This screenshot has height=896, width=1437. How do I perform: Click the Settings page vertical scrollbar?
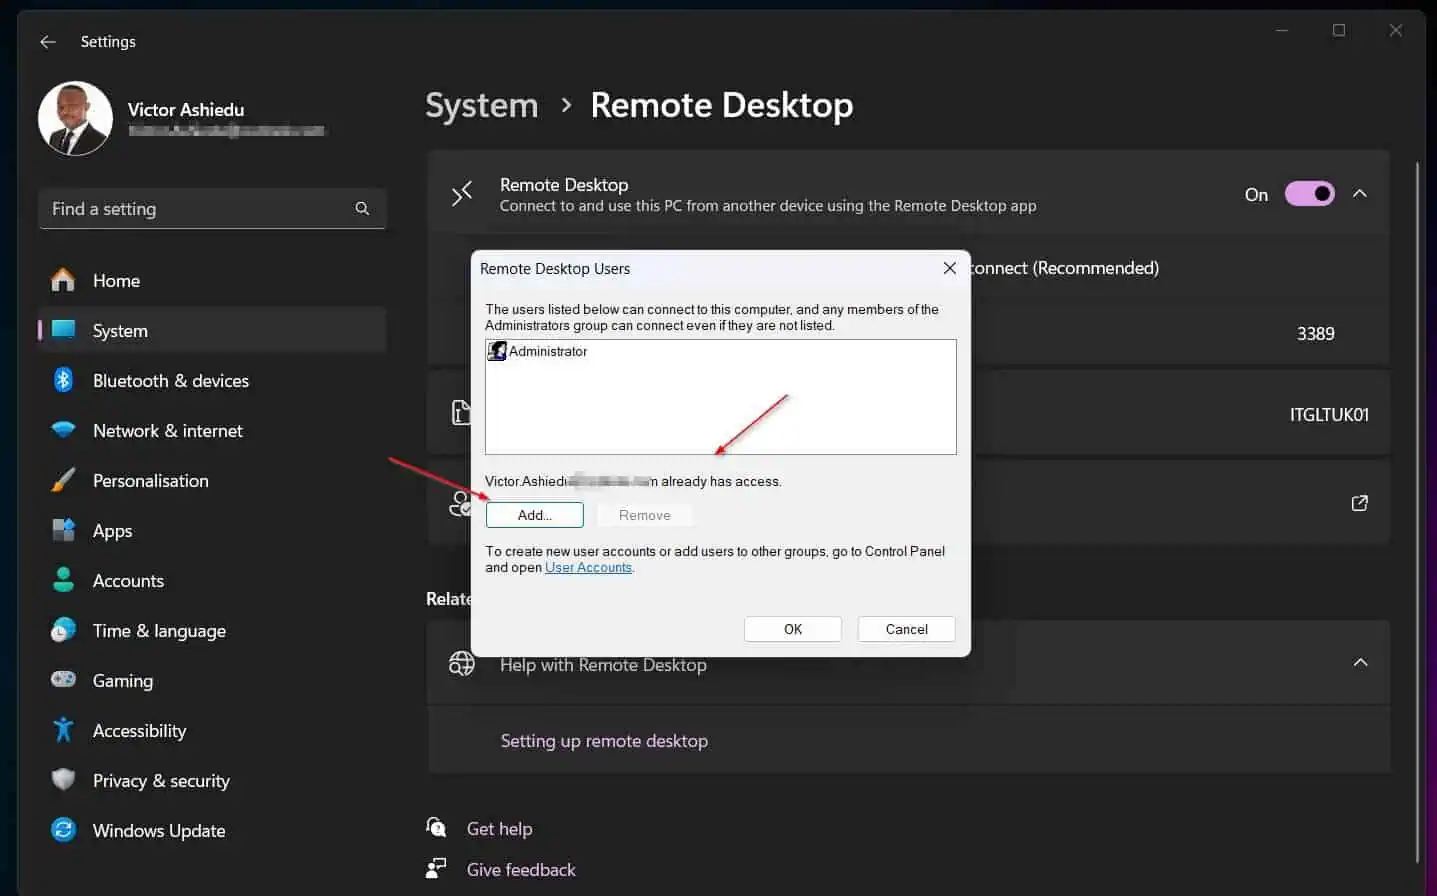point(1417,510)
